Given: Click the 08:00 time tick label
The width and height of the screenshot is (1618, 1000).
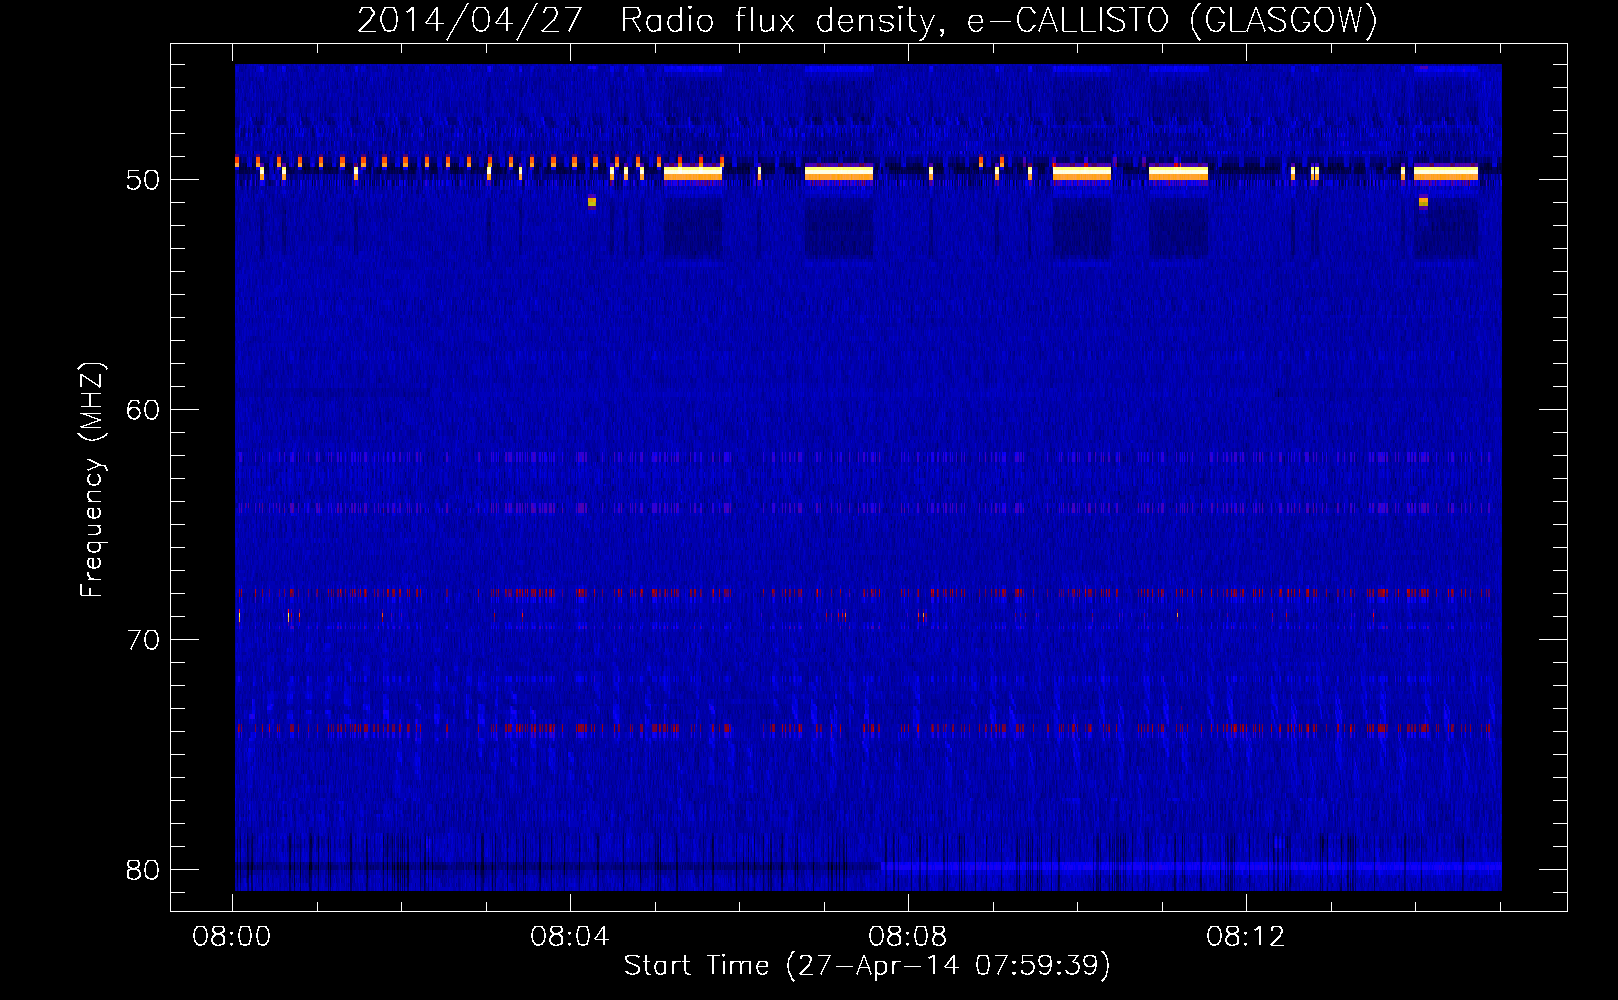Looking at the screenshot, I should [x=233, y=937].
